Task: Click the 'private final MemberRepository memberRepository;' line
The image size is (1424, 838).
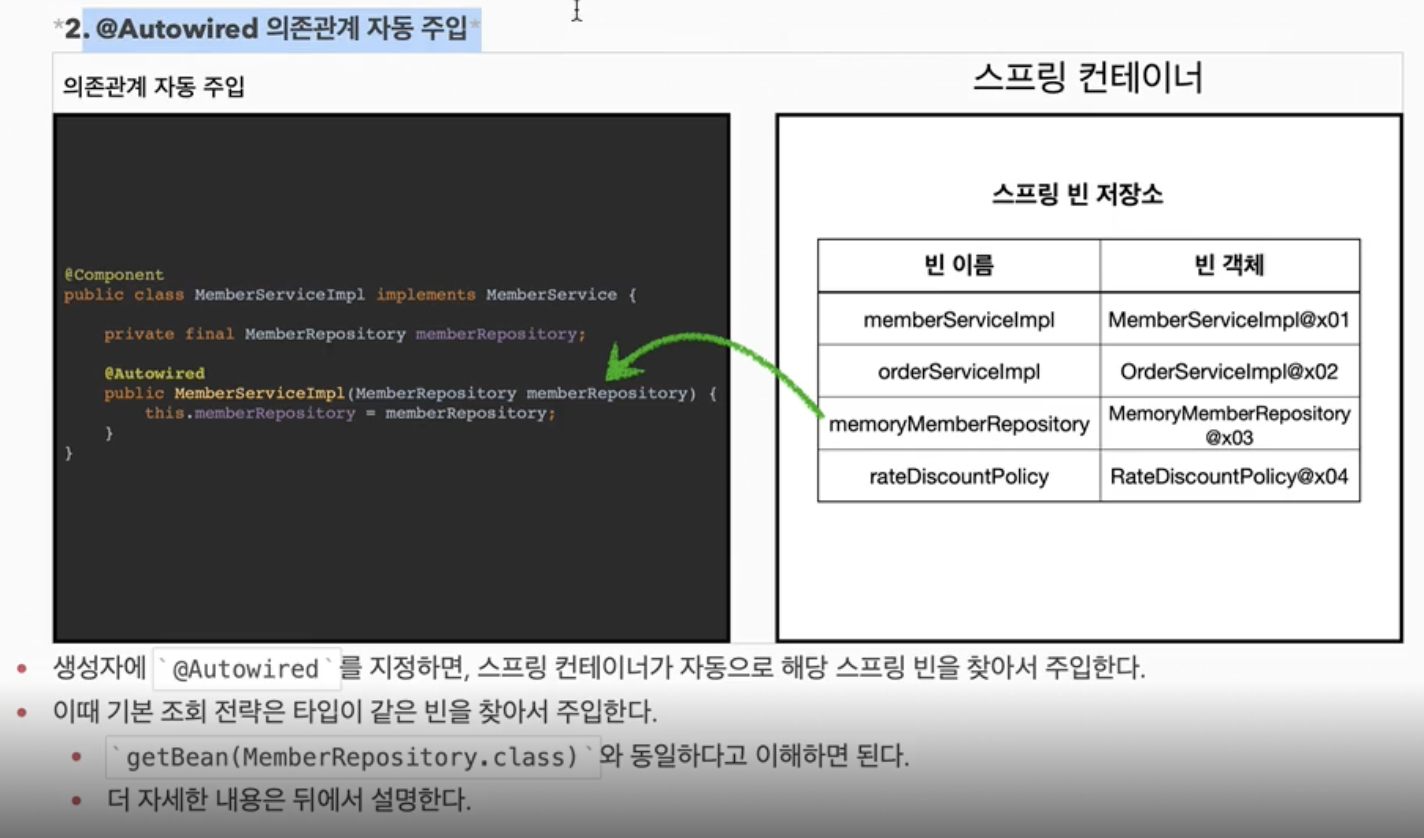Action: tap(345, 334)
